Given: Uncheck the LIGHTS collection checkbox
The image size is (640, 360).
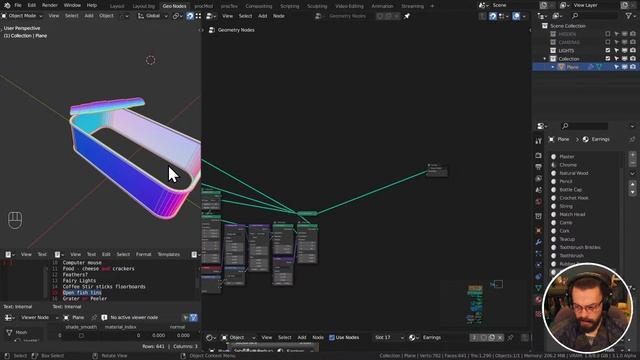Looking at the screenshot, I should (x=608, y=50).
